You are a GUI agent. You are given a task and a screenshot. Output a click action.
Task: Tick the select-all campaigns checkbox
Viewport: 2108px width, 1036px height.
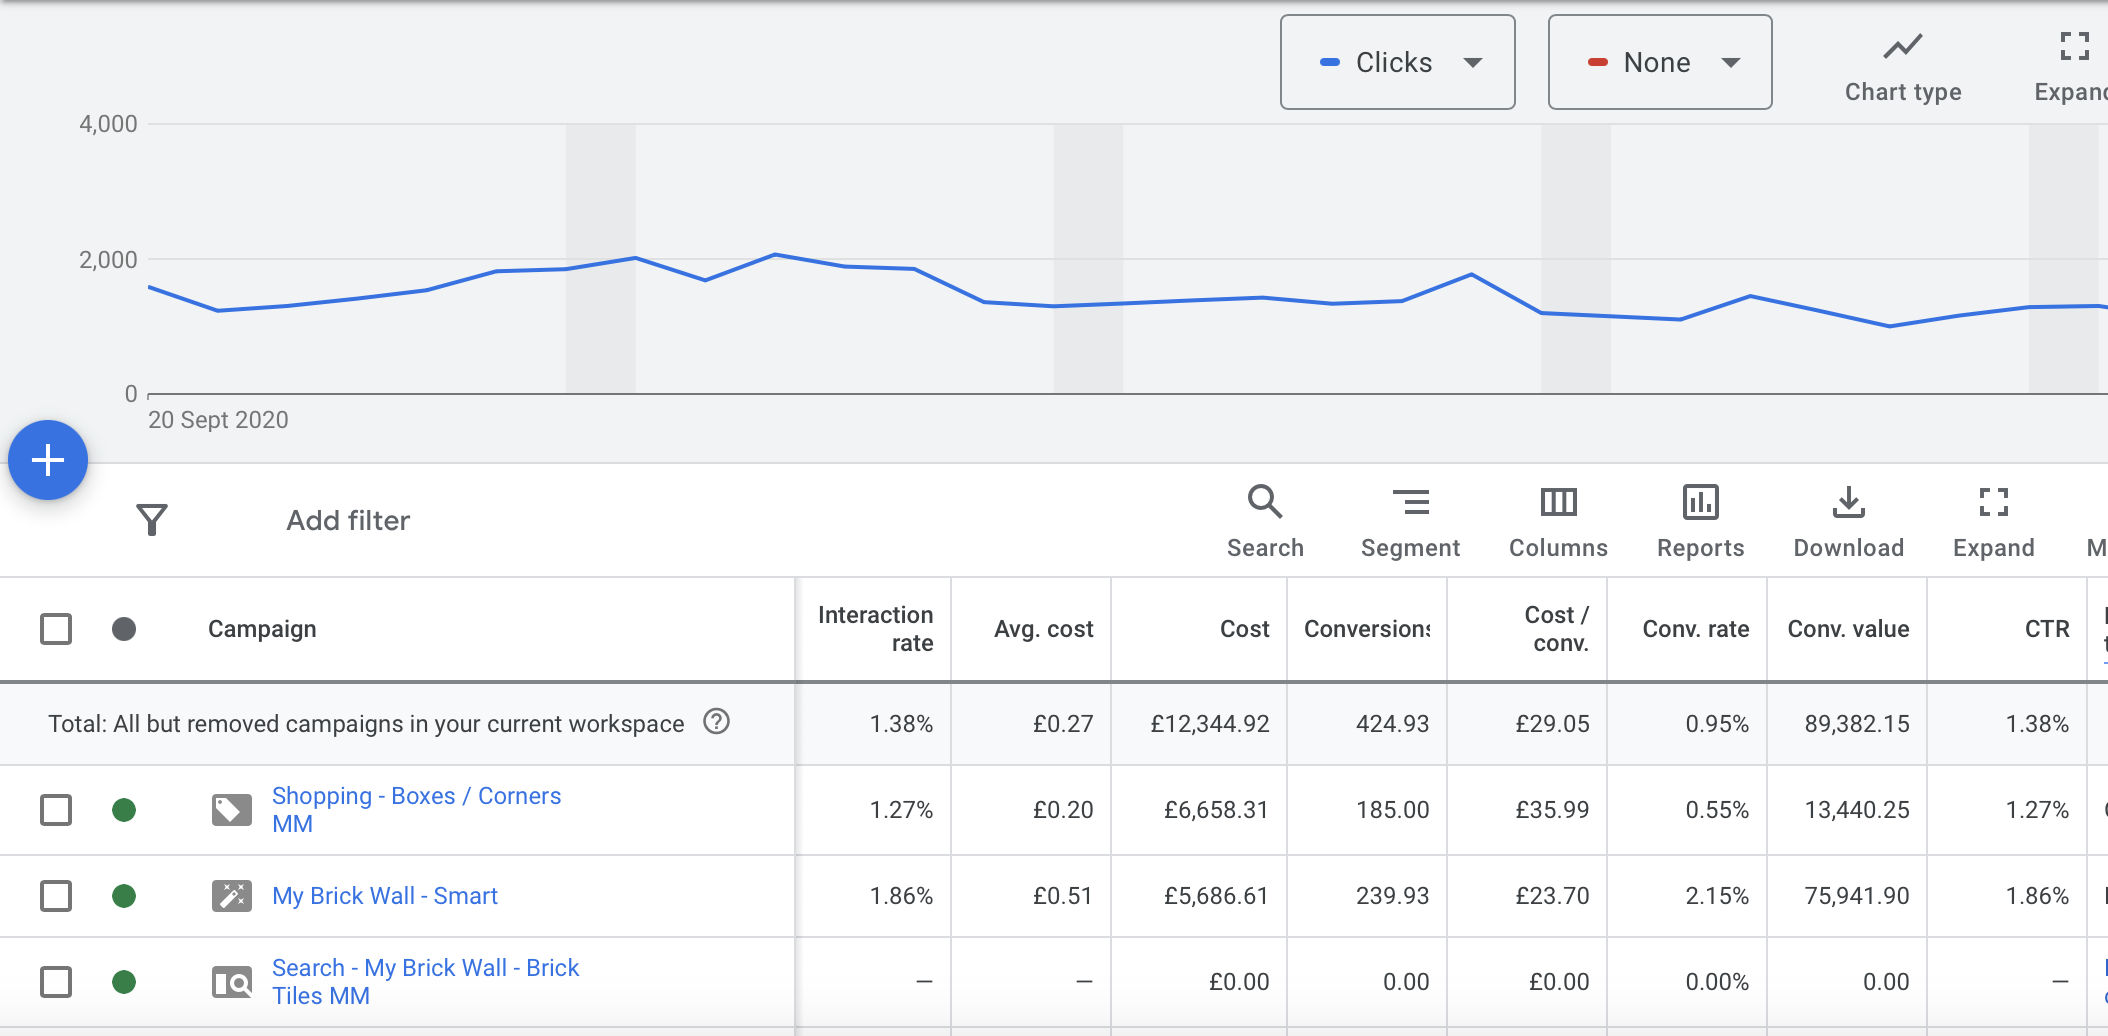(x=57, y=629)
